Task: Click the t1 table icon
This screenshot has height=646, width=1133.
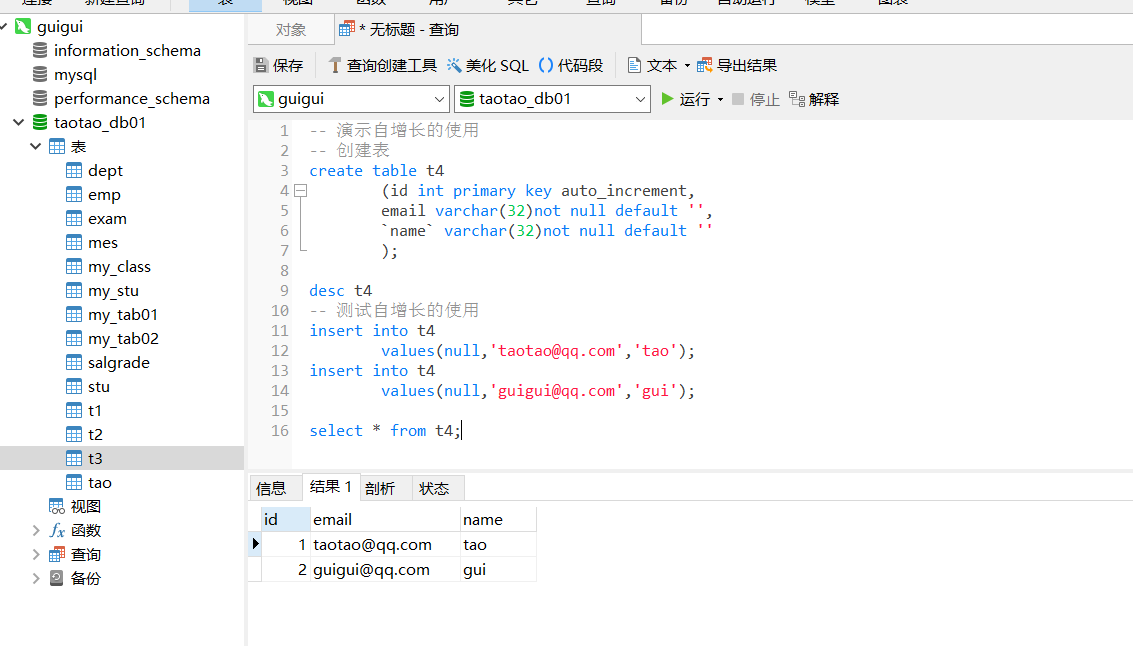Action: tap(74, 410)
